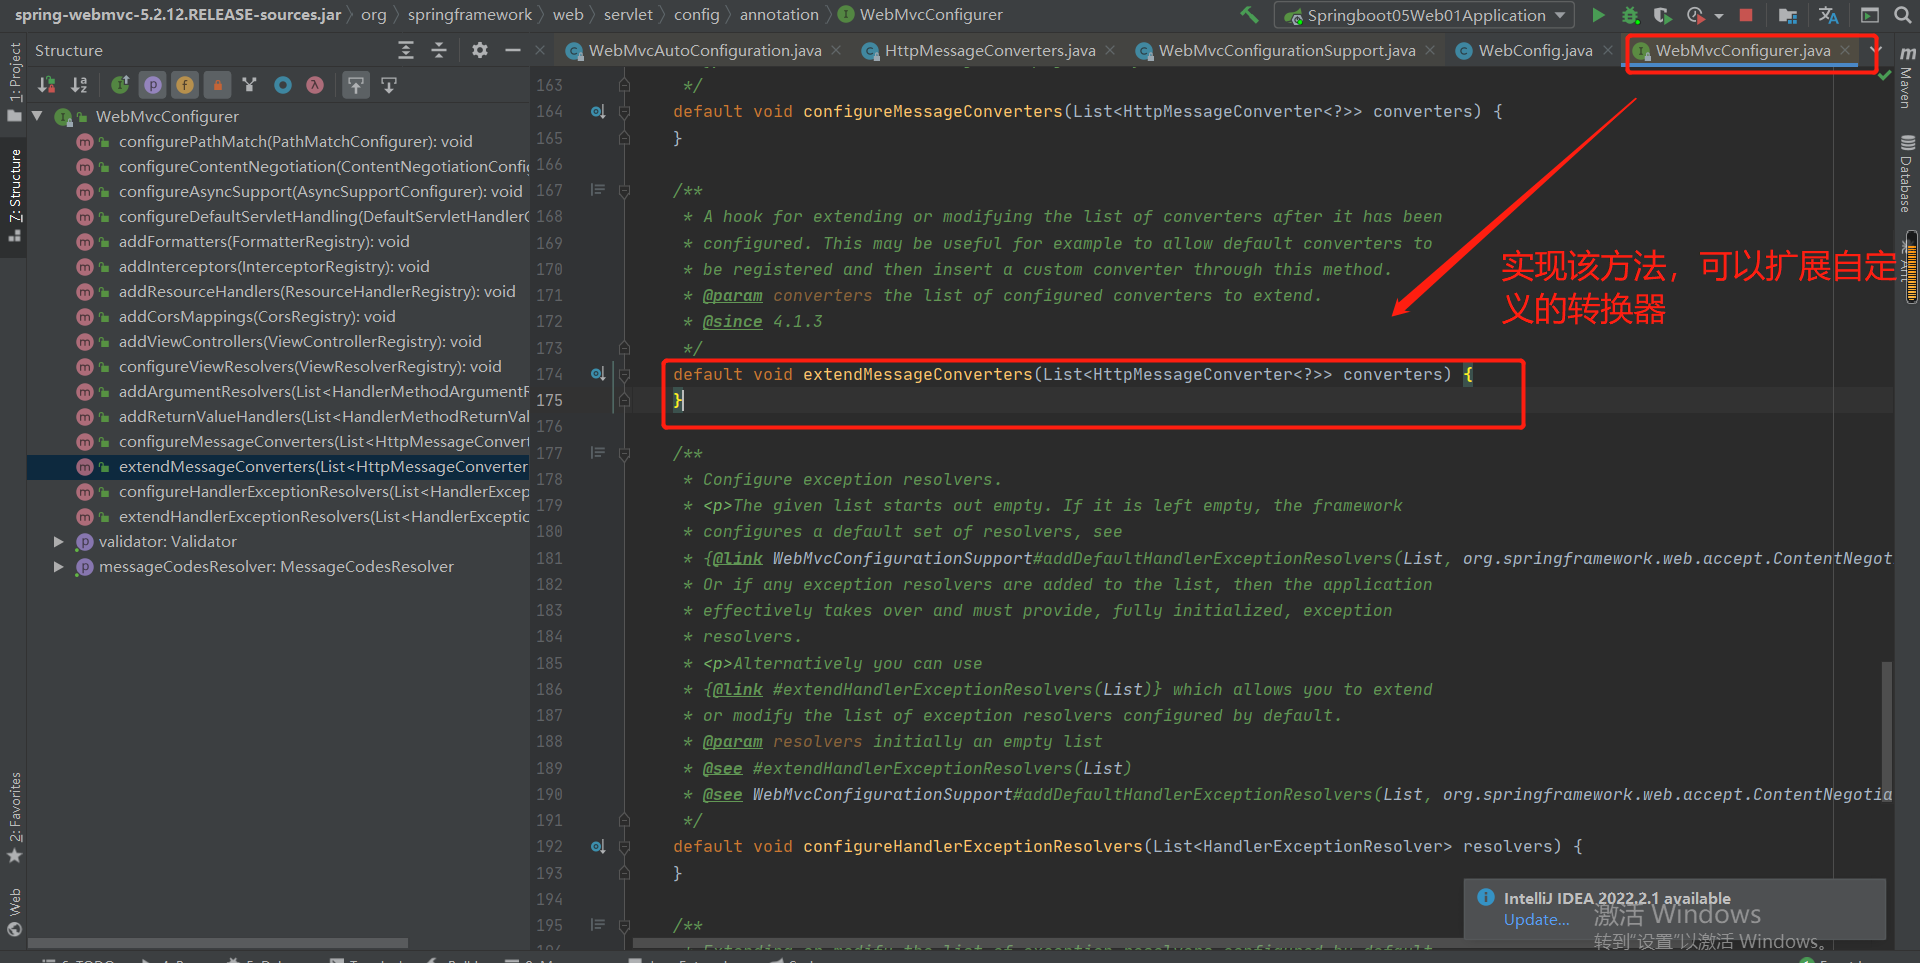Image resolution: width=1920 pixels, height=963 pixels.
Task: Toggle alphabetical sorting in the Structure toolbar
Action: tap(79, 85)
